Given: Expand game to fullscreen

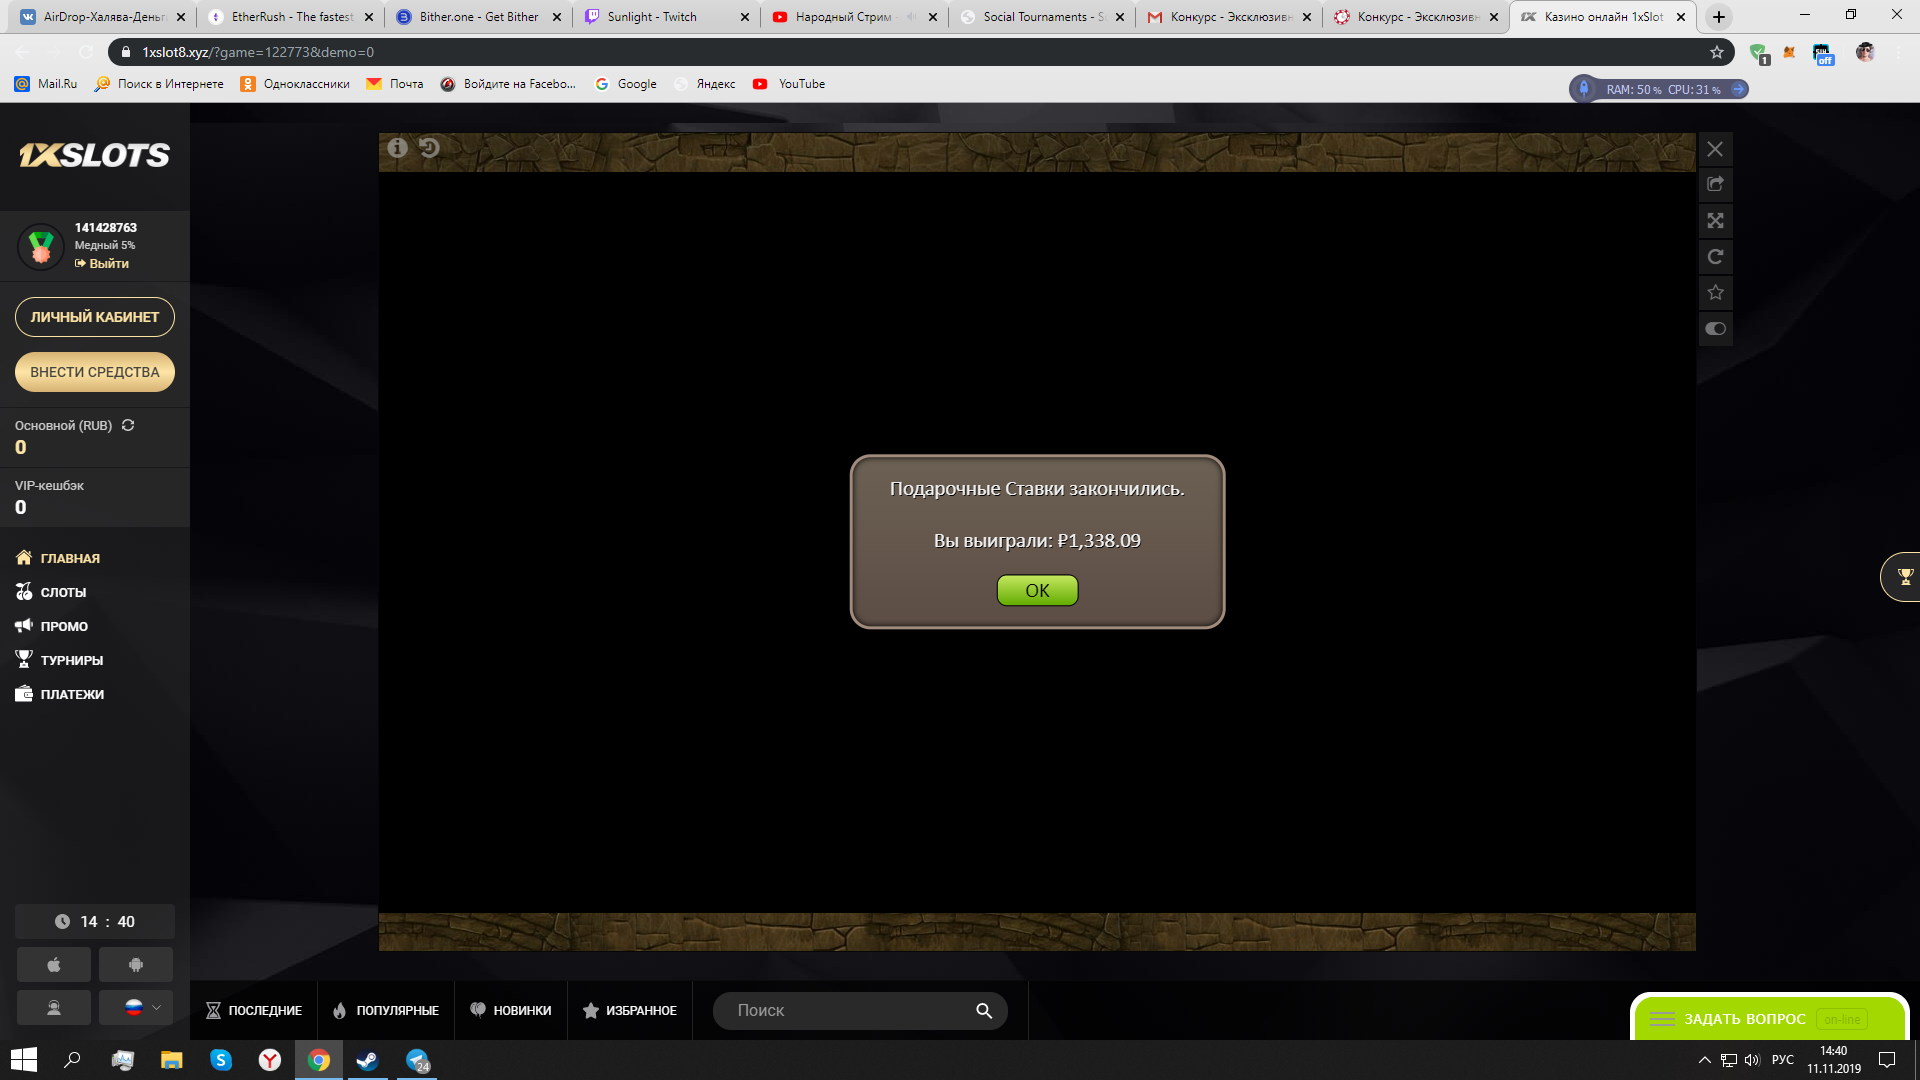Looking at the screenshot, I should point(1715,221).
